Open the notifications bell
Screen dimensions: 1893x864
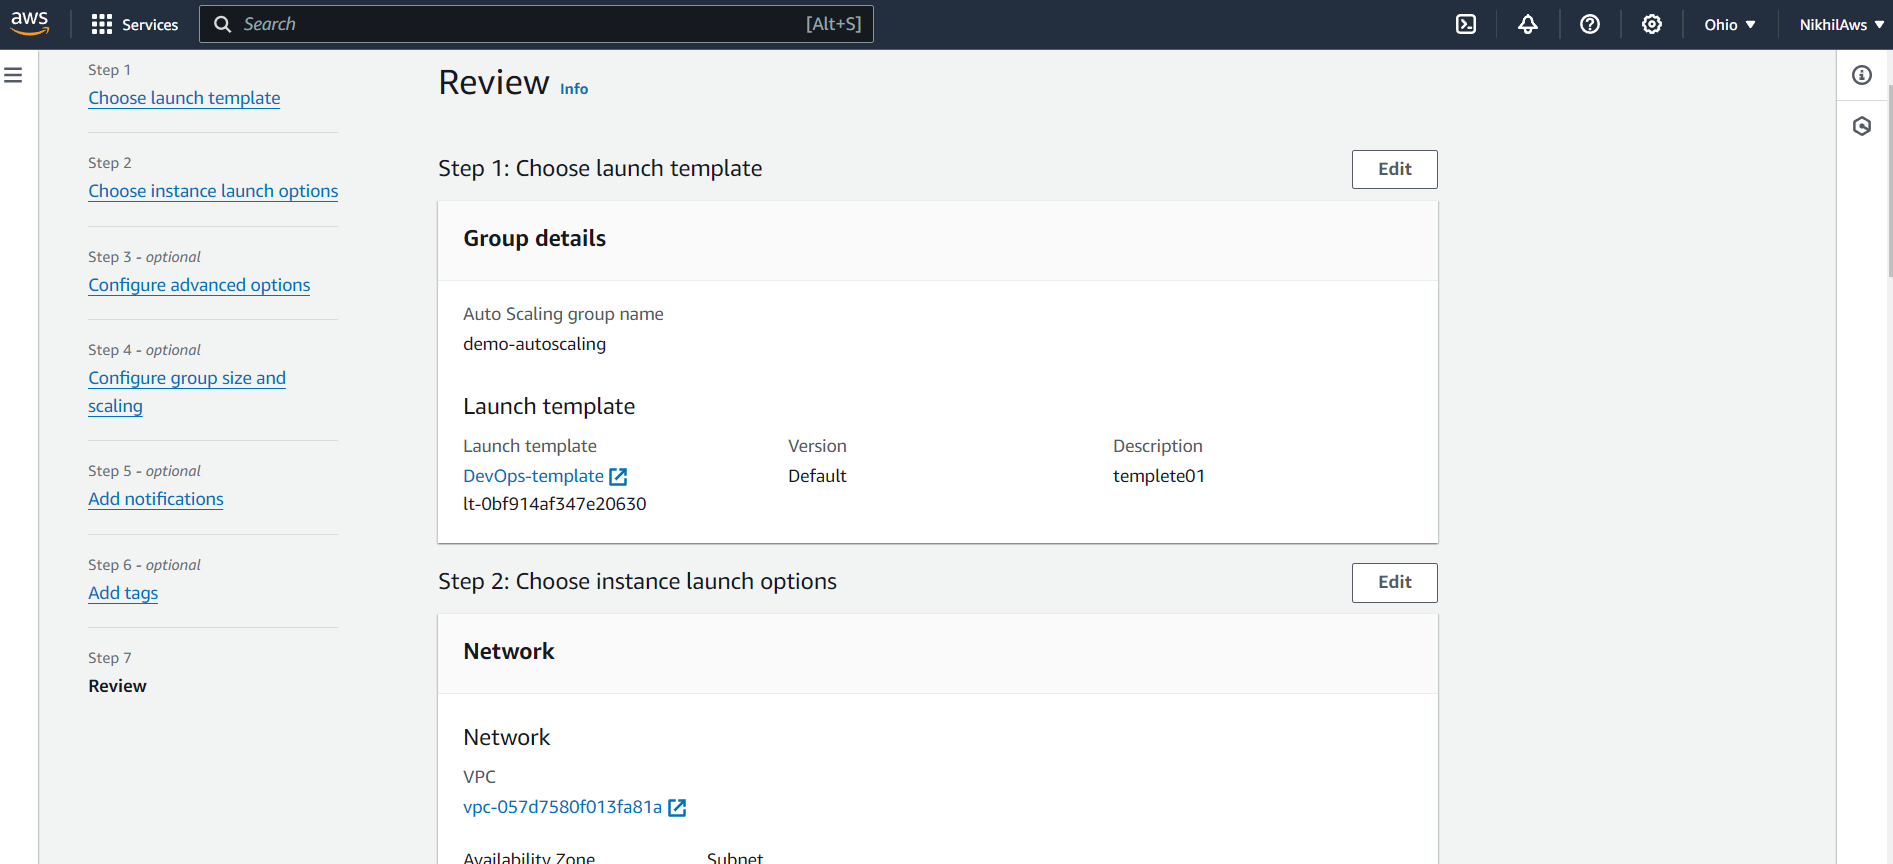(1528, 24)
